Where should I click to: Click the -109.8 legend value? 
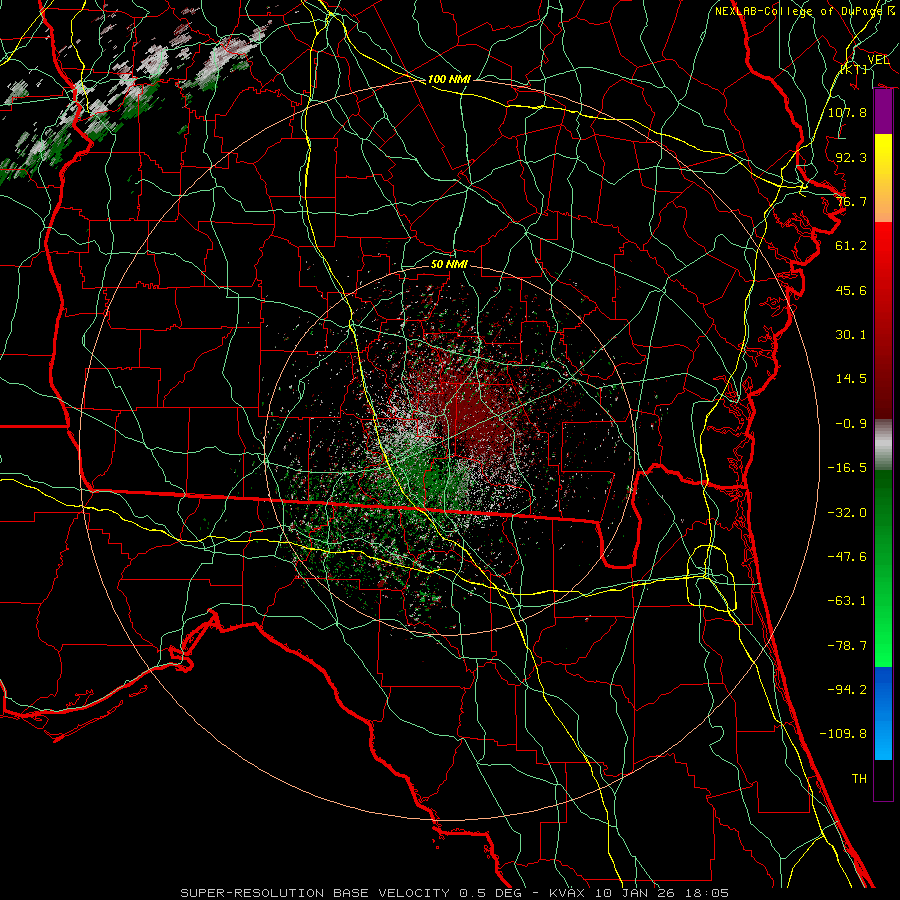tap(843, 734)
